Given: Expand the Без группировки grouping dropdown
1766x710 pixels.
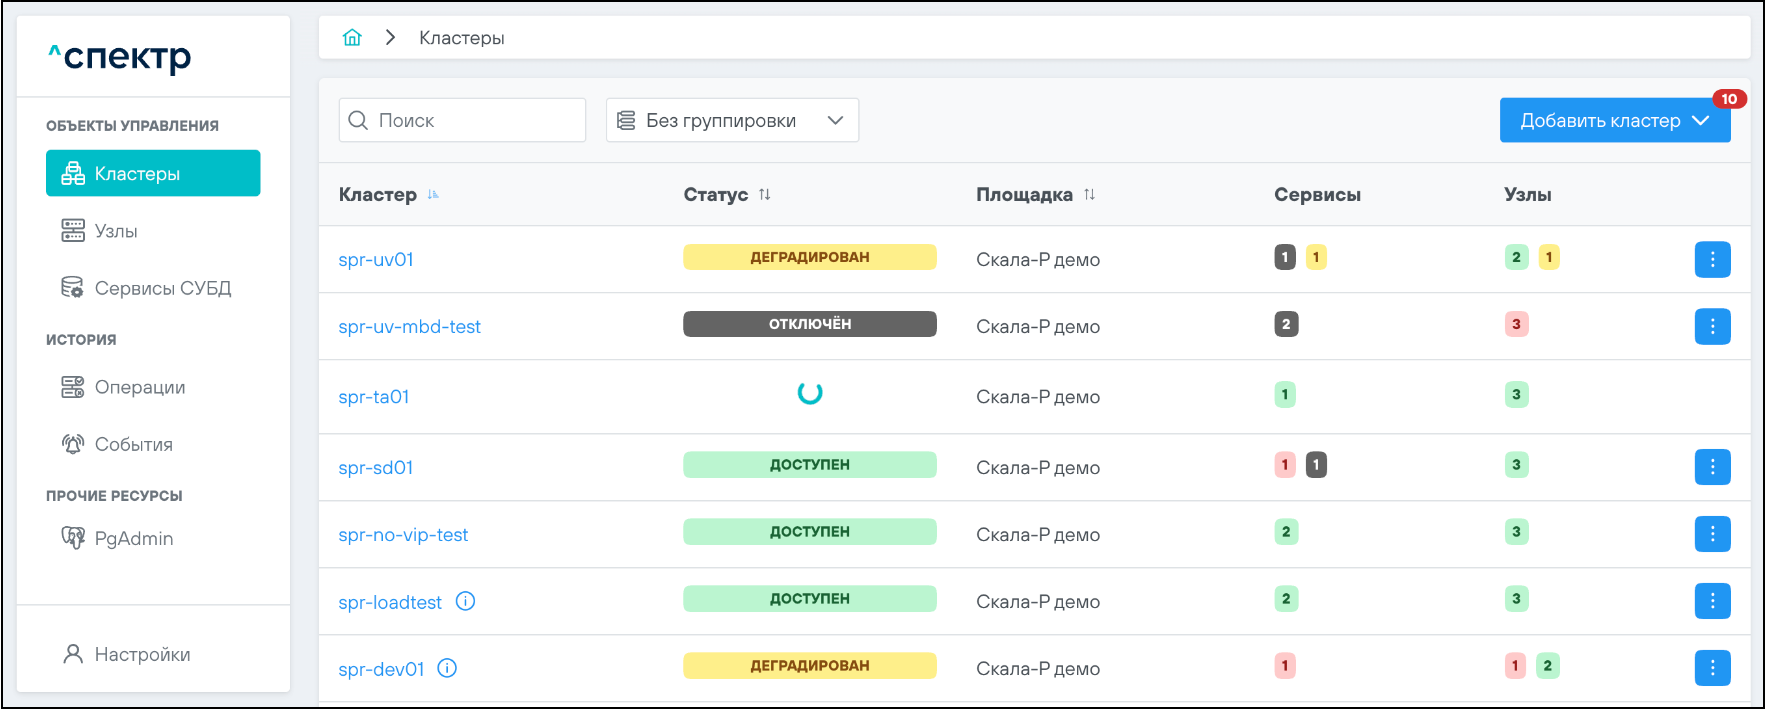Looking at the screenshot, I should [x=732, y=121].
